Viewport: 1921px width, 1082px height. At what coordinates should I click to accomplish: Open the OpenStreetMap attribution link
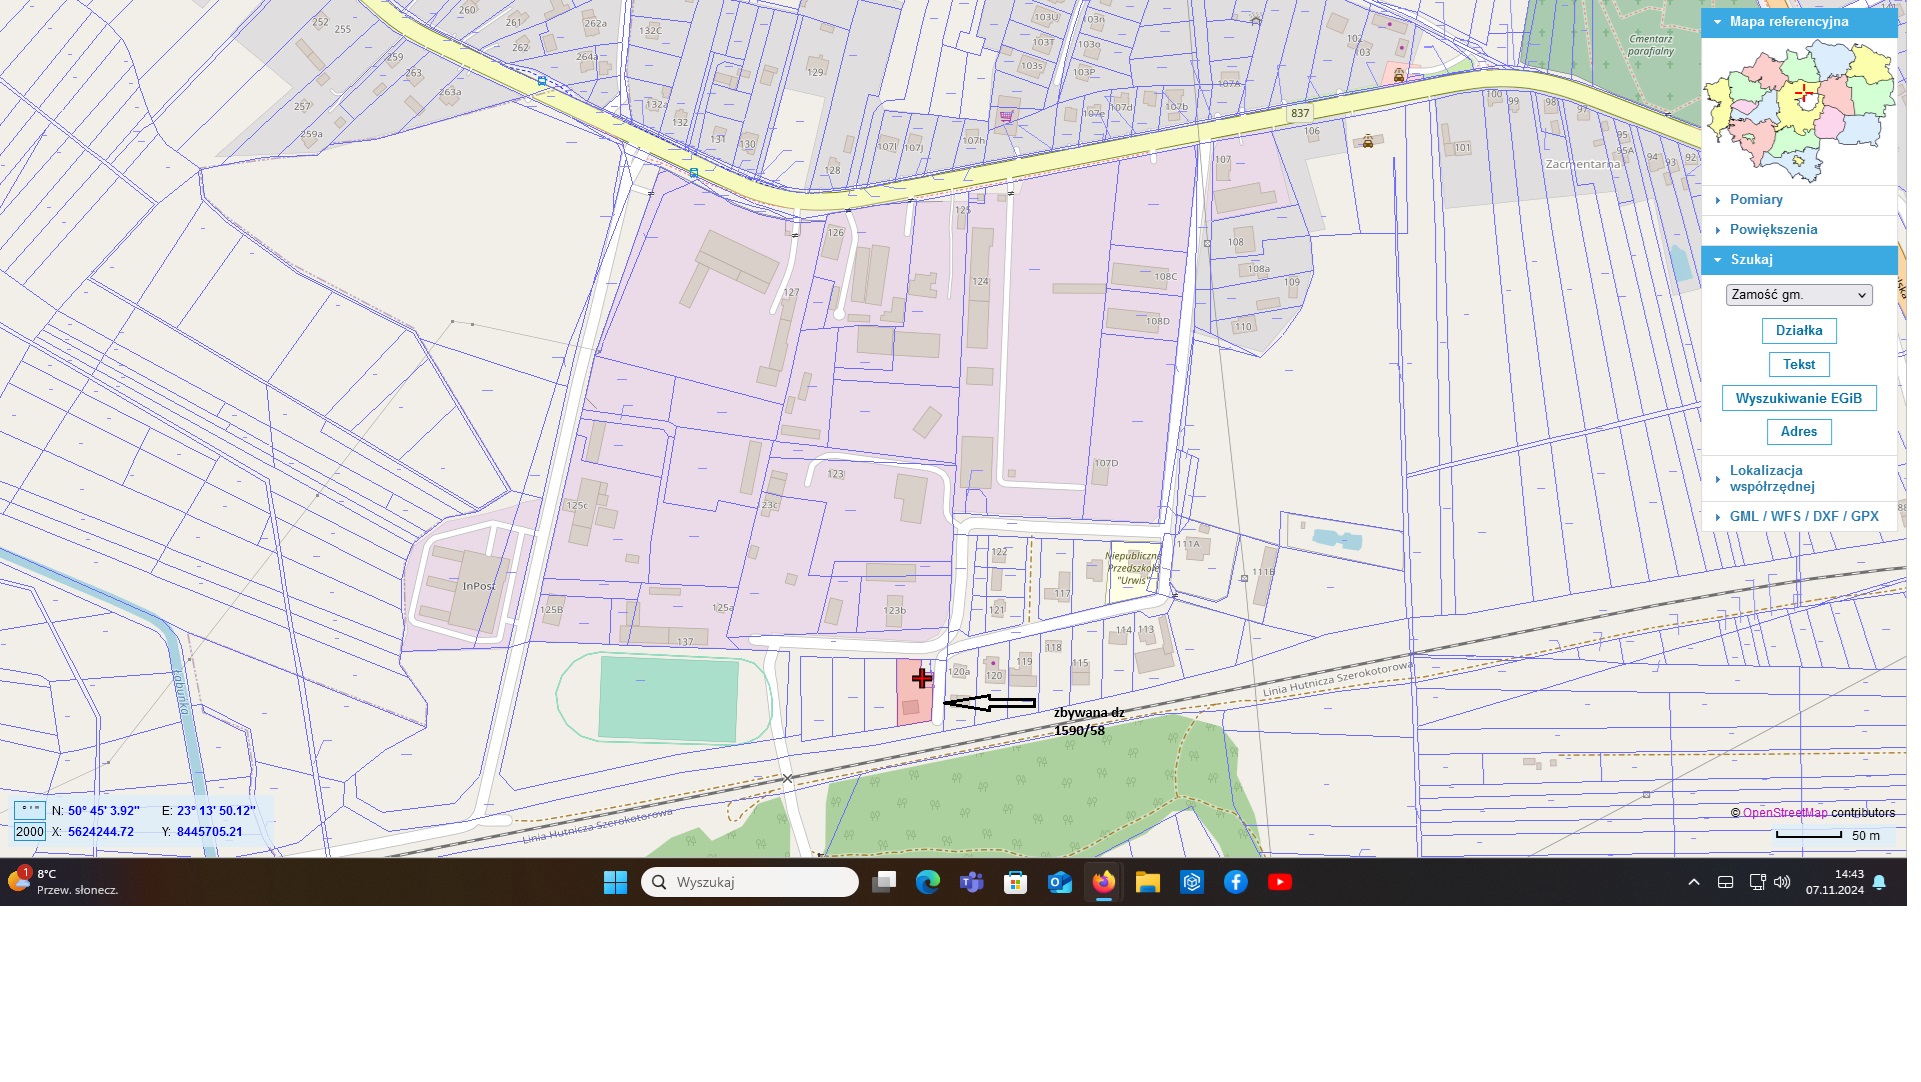click(x=1784, y=813)
